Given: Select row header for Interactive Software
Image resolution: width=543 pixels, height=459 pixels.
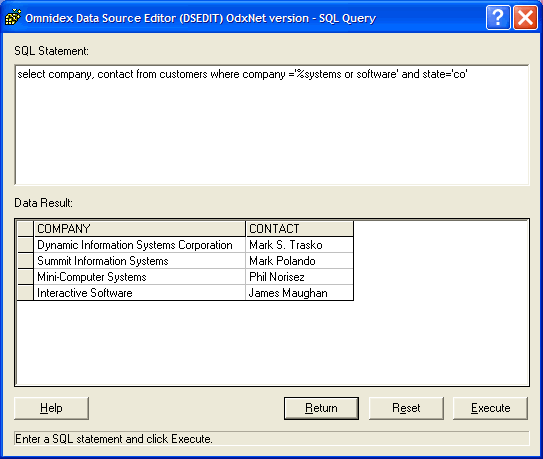Looking at the screenshot, I should point(25,293).
